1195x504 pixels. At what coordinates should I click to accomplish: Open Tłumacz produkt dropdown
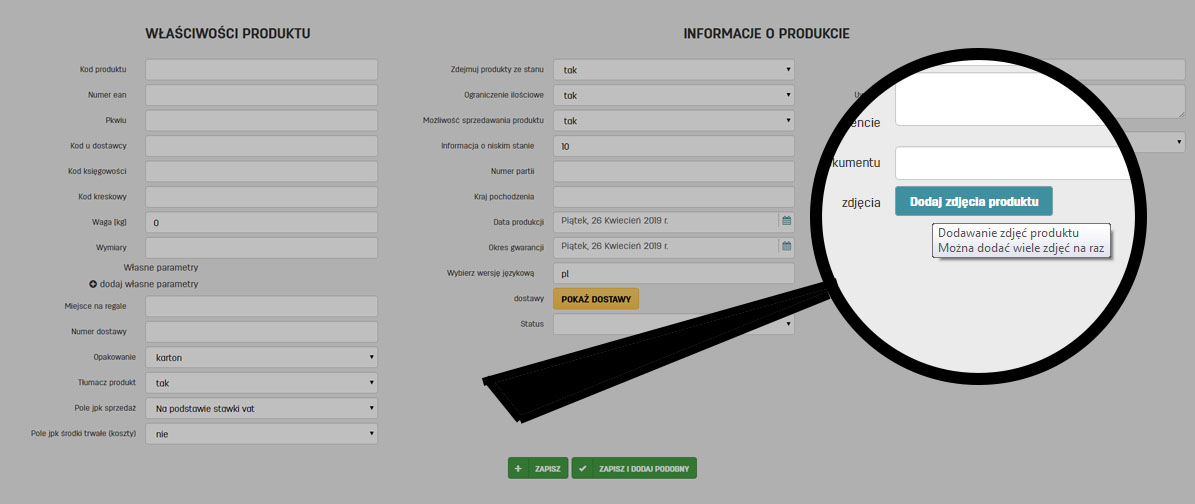(261, 382)
